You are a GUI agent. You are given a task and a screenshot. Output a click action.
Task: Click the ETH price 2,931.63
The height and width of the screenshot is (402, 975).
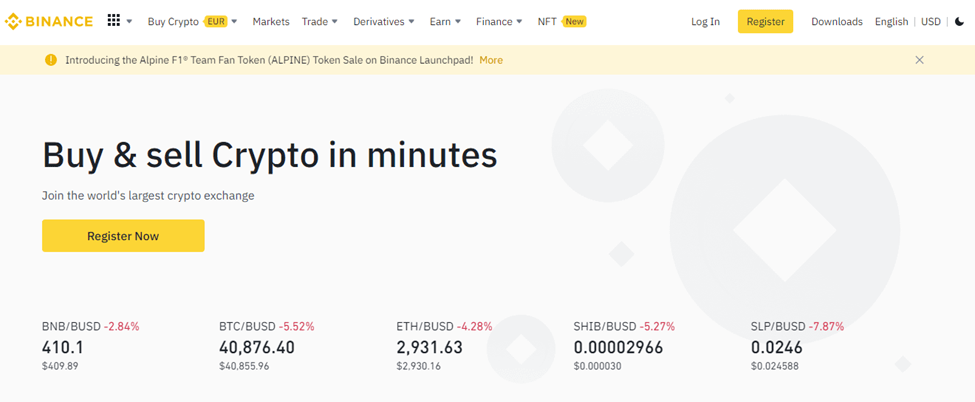[x=429, y=347]
